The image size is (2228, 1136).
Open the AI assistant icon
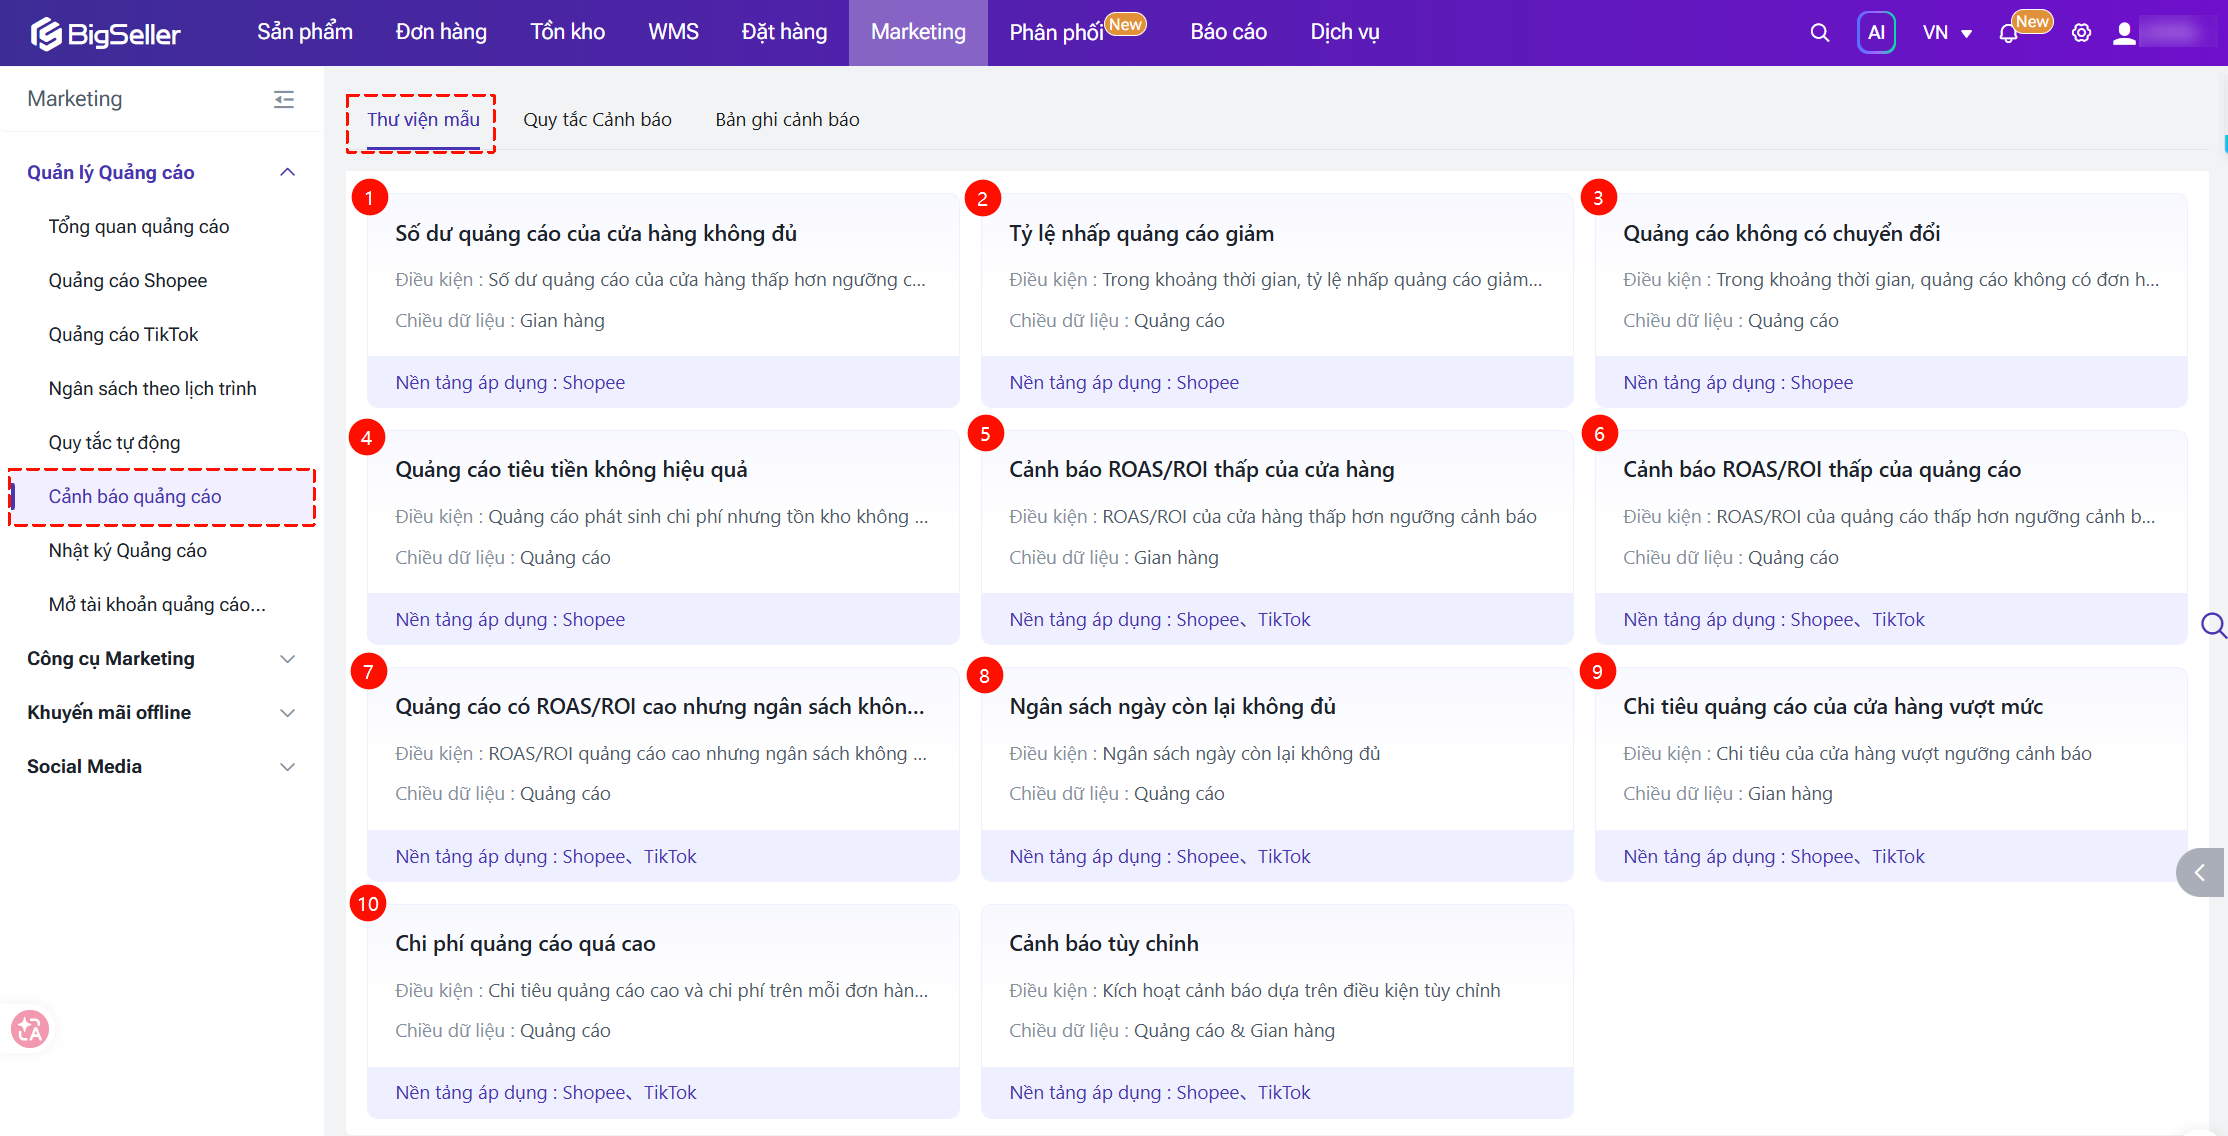[x=1876, y=33]
